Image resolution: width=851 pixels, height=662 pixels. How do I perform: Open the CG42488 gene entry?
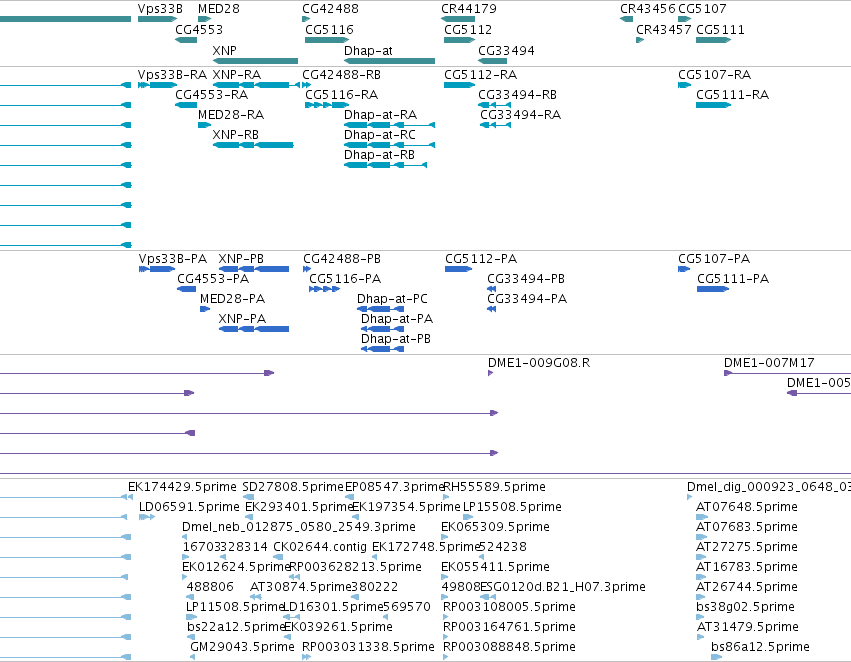point(306,19)
